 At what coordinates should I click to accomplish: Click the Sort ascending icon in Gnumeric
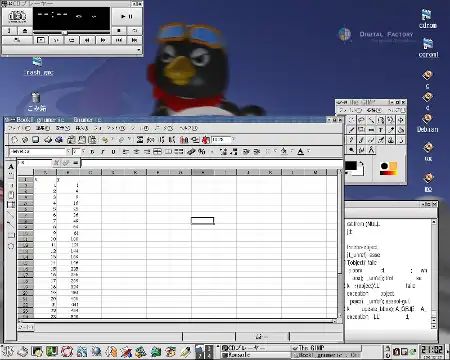click(x=162, y=140)
